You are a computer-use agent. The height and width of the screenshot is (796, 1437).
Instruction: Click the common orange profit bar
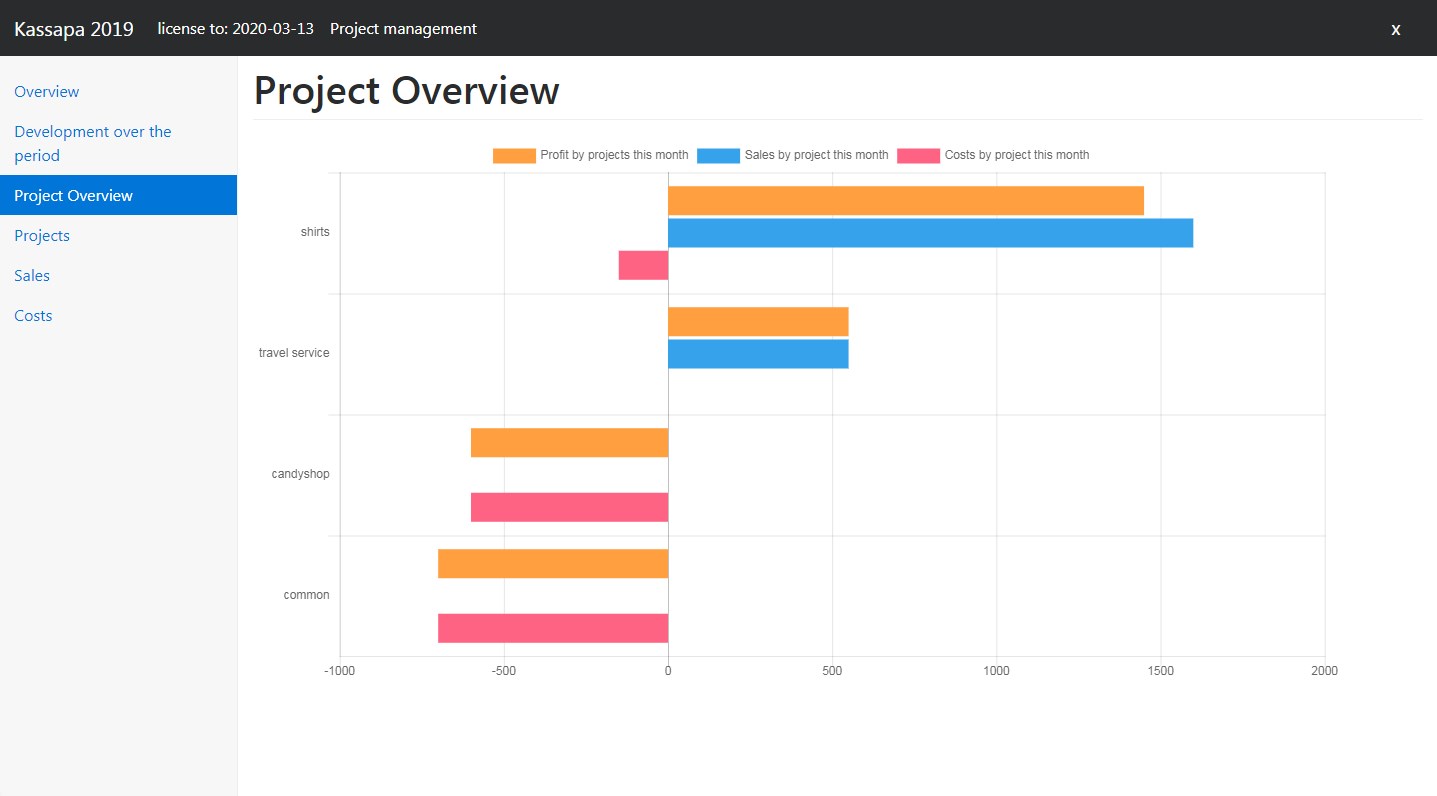[x=553, y=564]
